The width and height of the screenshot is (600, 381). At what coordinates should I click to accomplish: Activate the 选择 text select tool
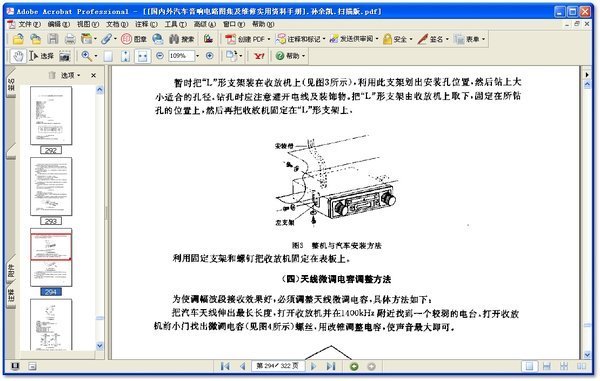click(x=41, y=56)
